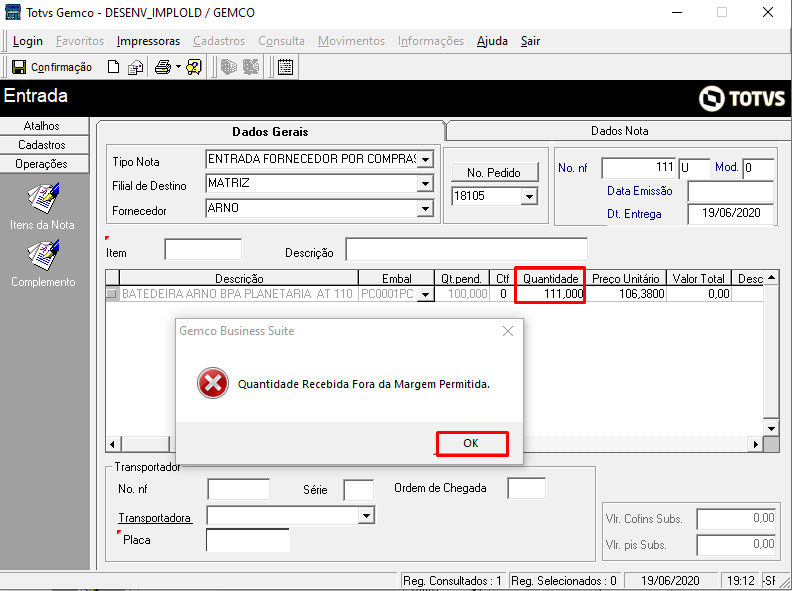Click the Sair menu item

530,41
